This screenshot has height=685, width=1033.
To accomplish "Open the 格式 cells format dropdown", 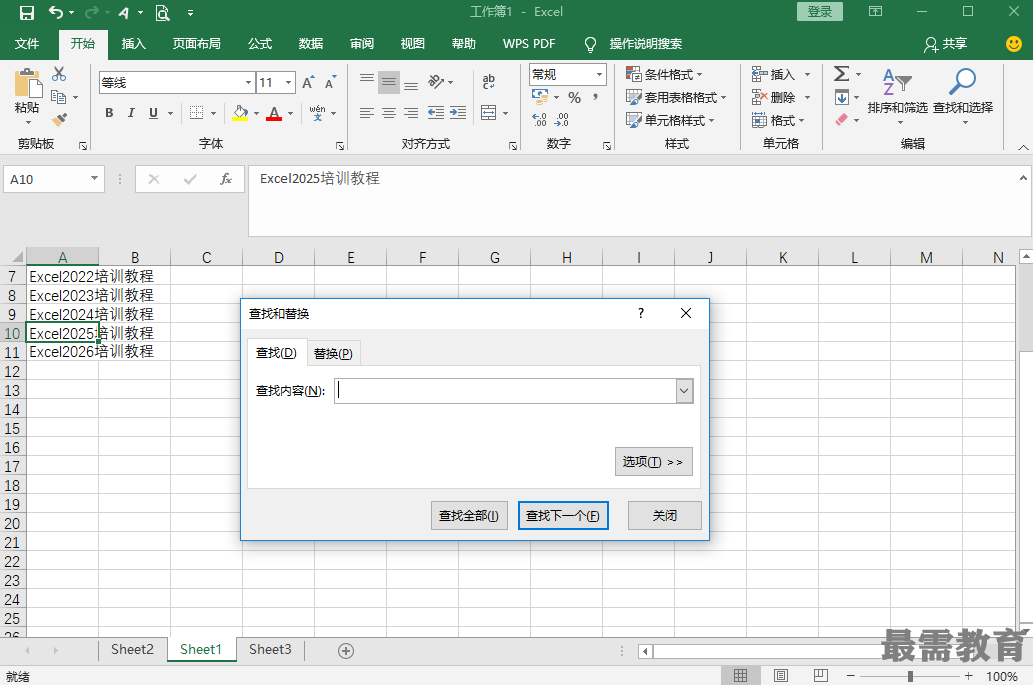I will (779, 120).
